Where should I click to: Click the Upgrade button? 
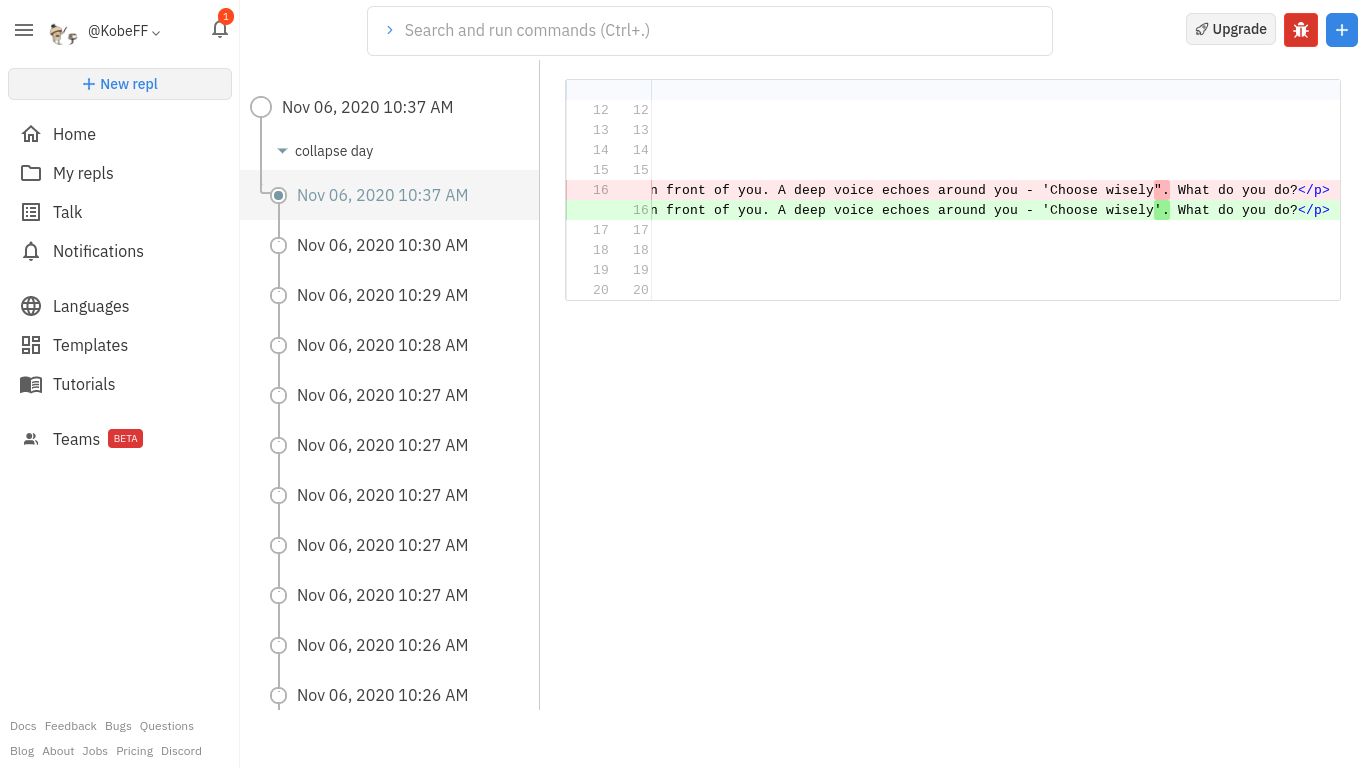(x=1231, y=29)
